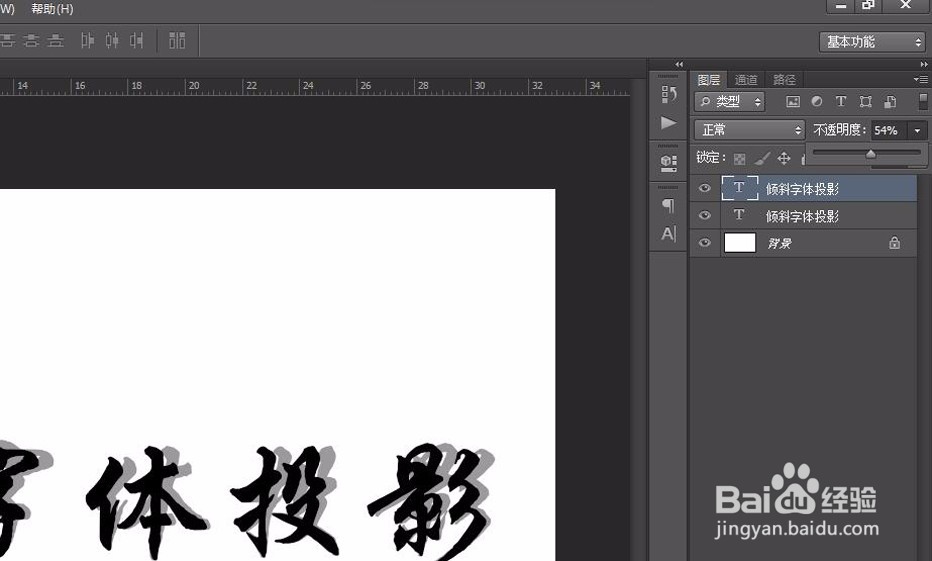
Task: Open the History panel icon
Action: coord(669,93)
